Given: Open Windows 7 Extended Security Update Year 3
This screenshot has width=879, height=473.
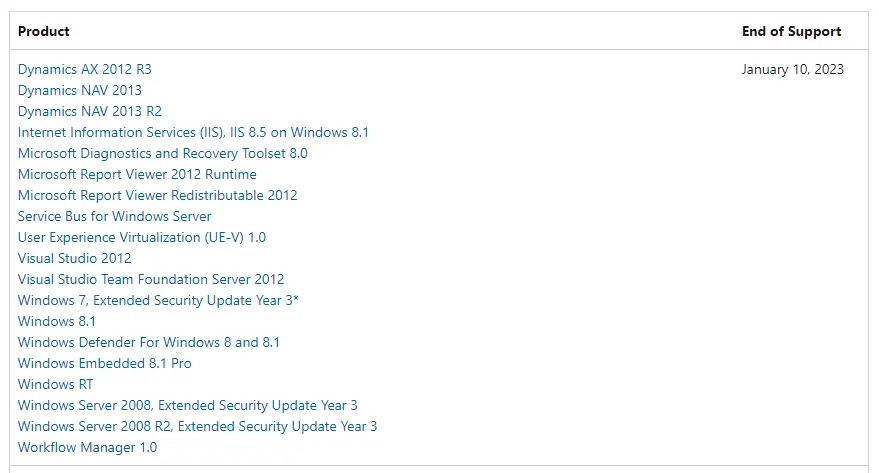Looking at the screenshot, I should pos(158,300).
